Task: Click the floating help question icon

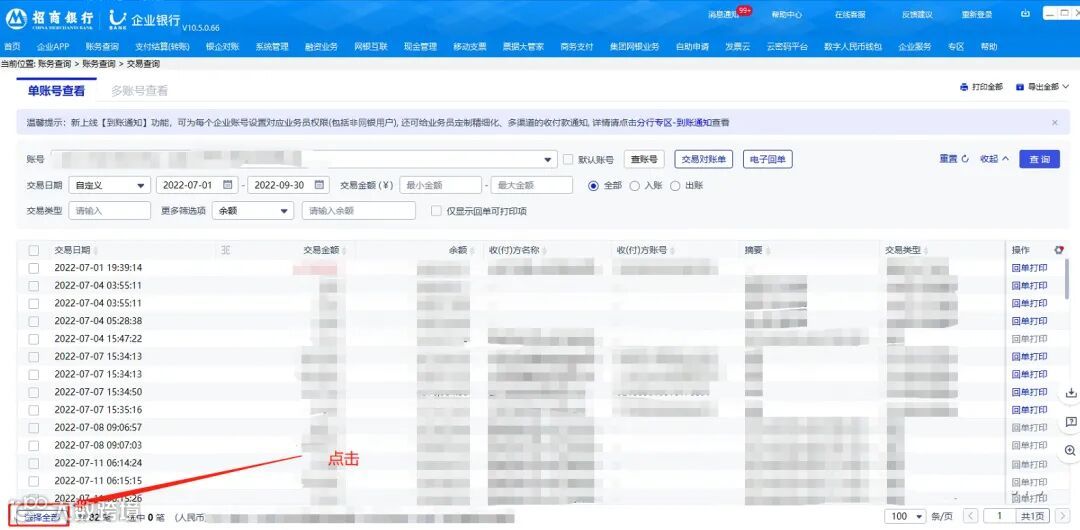Action: tap(1070, 421)
